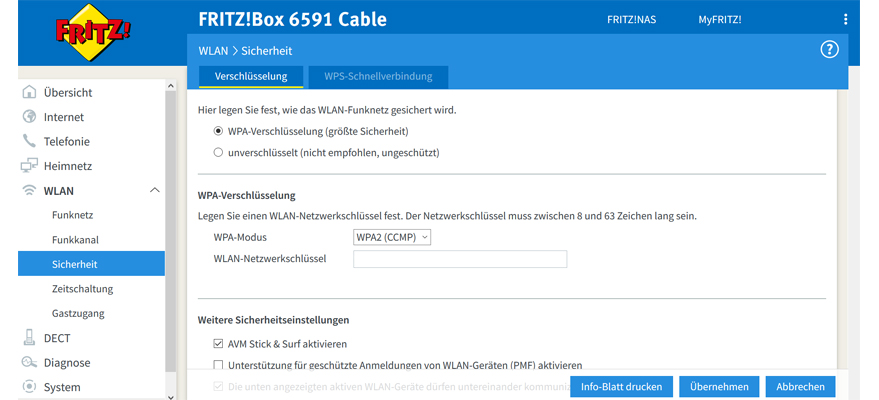Click the Heimnetz network icon

click(29, 166)
